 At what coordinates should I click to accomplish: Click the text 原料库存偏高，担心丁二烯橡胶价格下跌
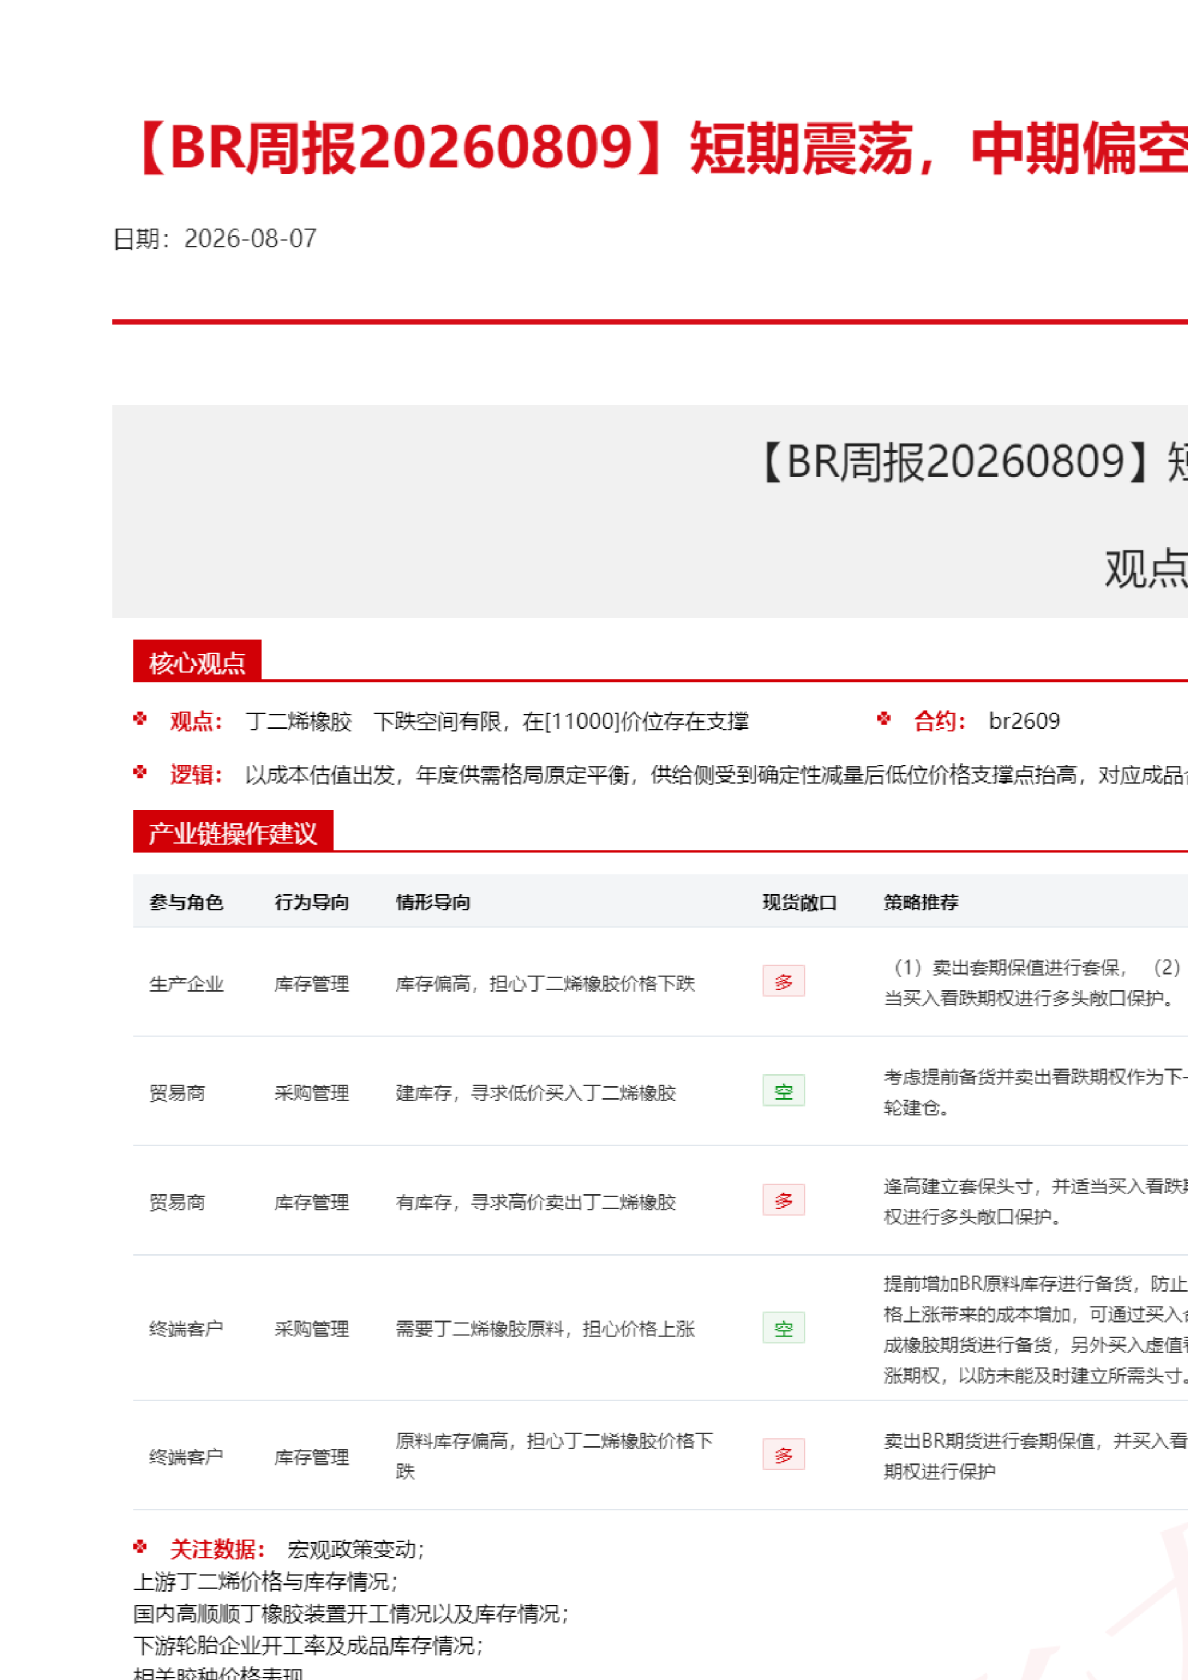click(x=555, y=1456)
